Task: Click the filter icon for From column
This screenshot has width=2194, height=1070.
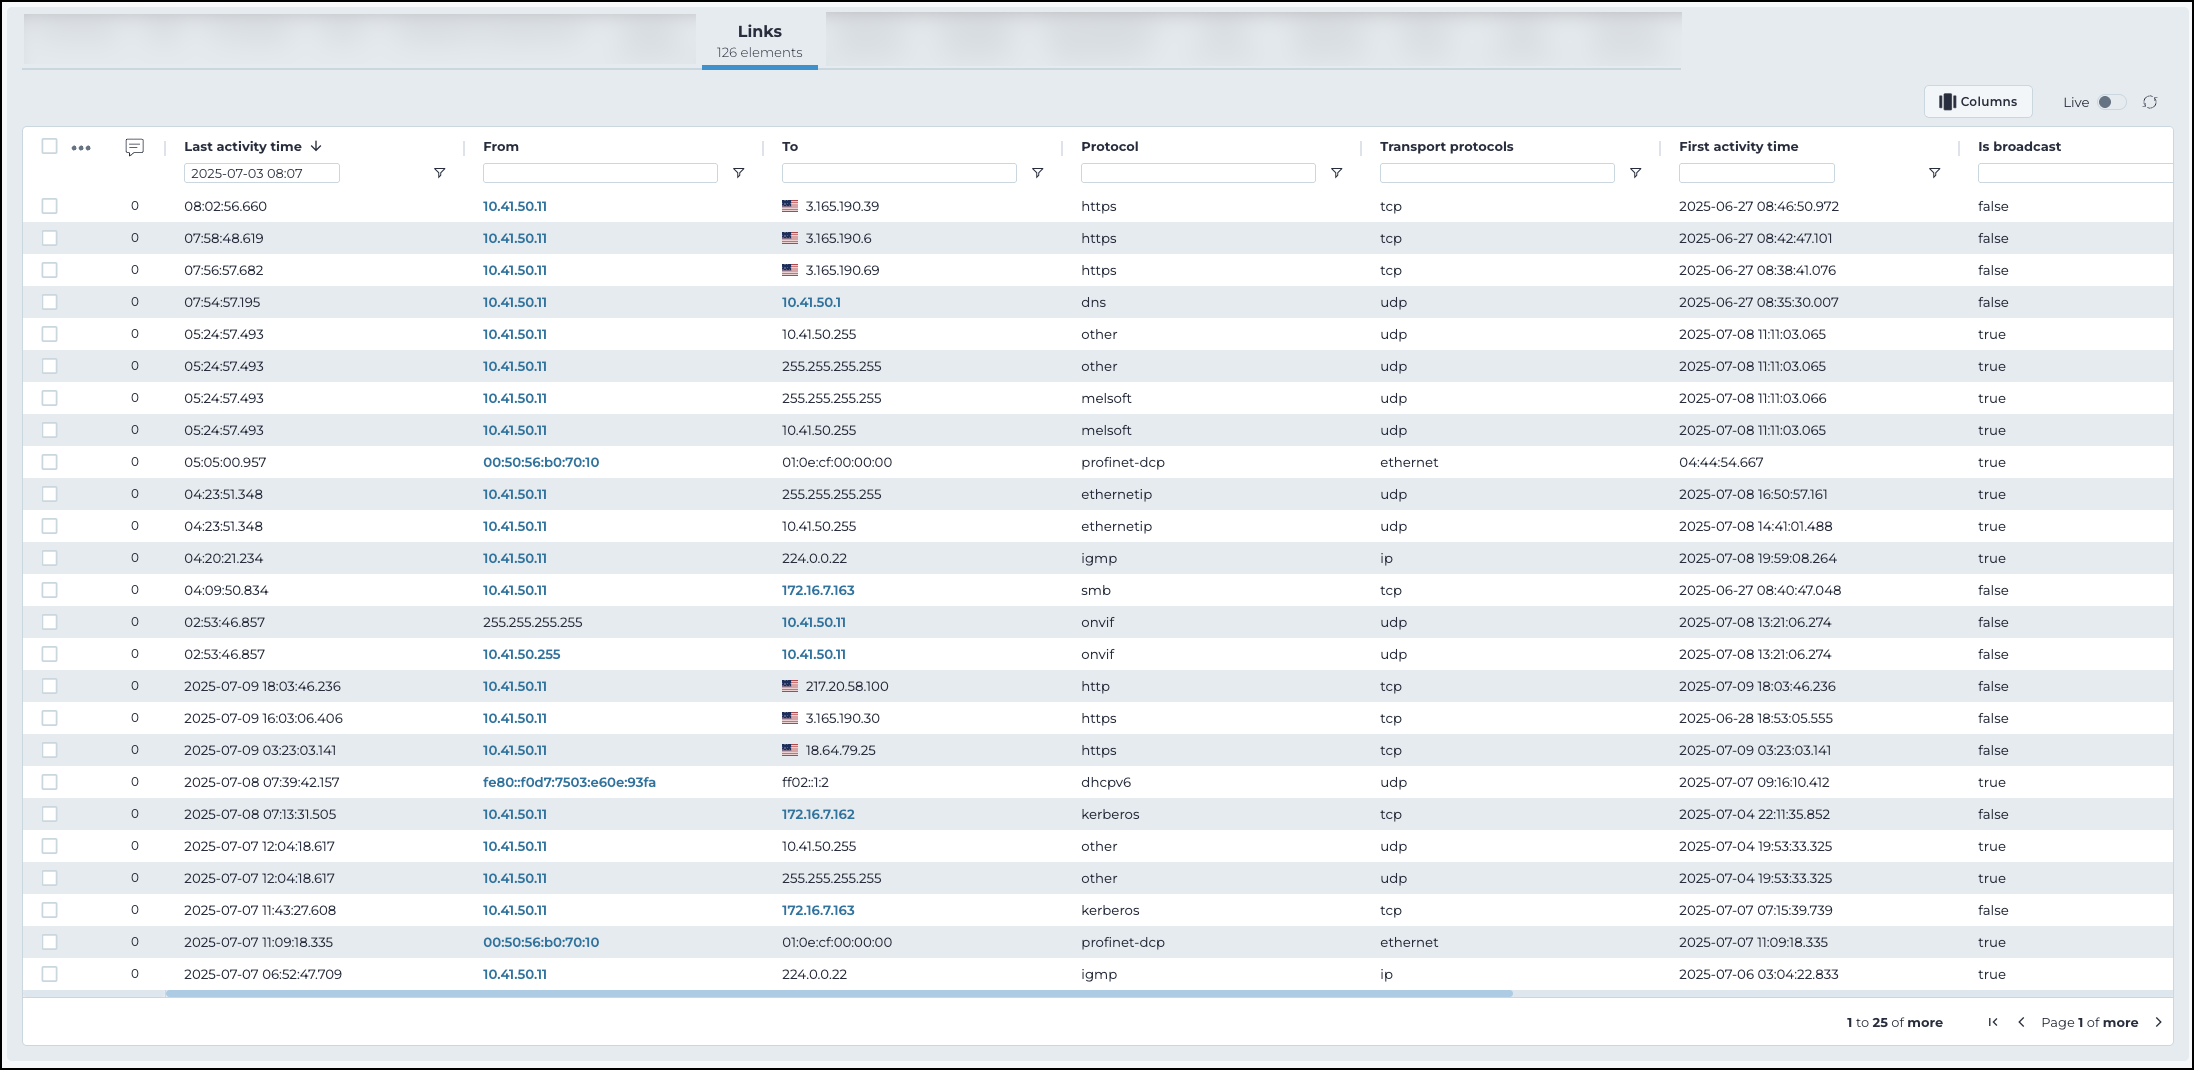Action: point(738,173)
